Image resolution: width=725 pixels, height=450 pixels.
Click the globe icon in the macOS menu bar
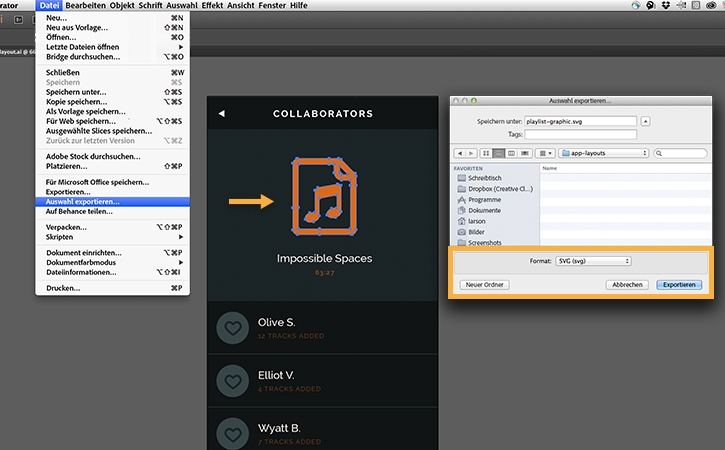(636, 5)
